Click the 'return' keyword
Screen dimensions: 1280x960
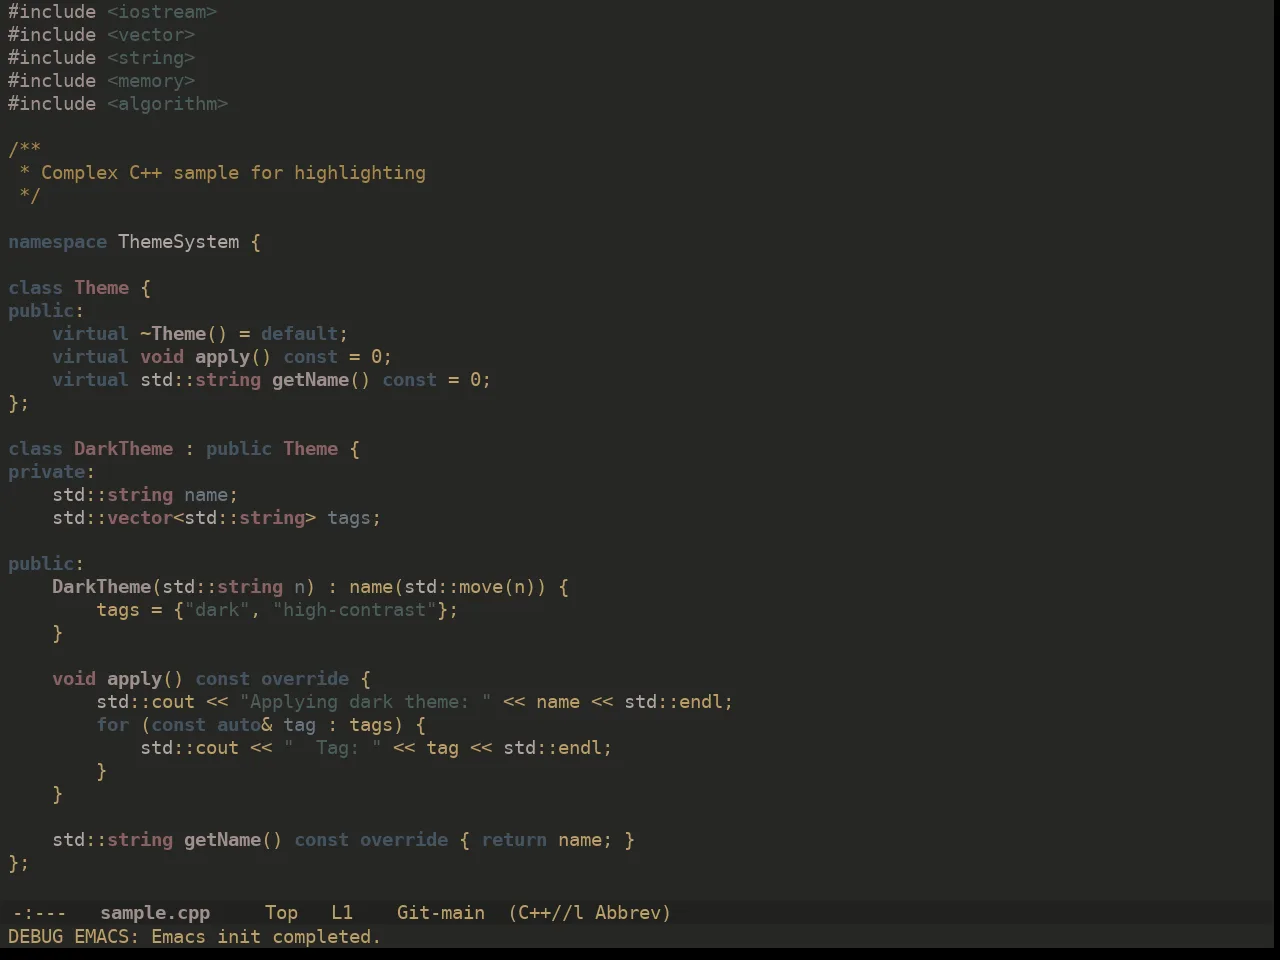tap(513, 840)
